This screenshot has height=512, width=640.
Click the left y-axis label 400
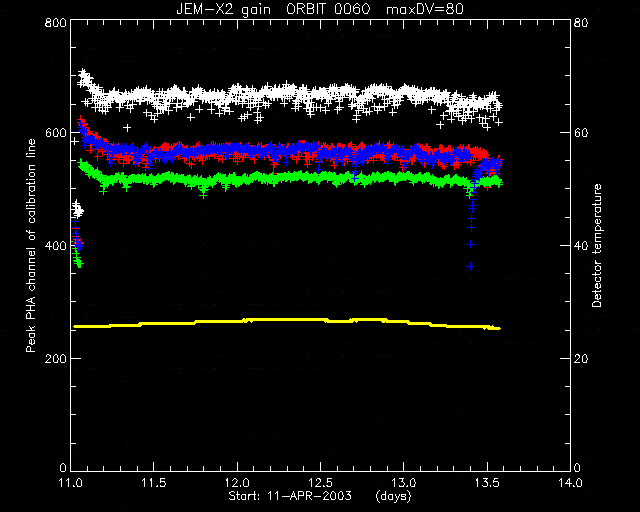pos(56,246)
